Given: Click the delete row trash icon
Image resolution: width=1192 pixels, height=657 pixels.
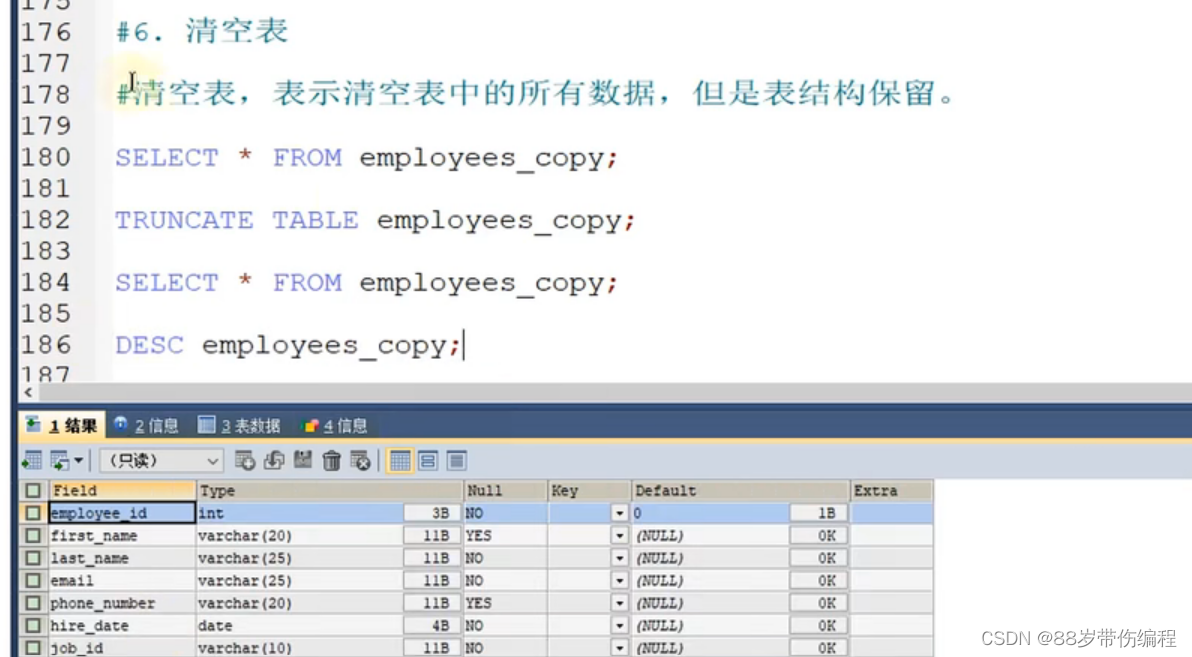Looking at the screenshot, I should point(330,460).
